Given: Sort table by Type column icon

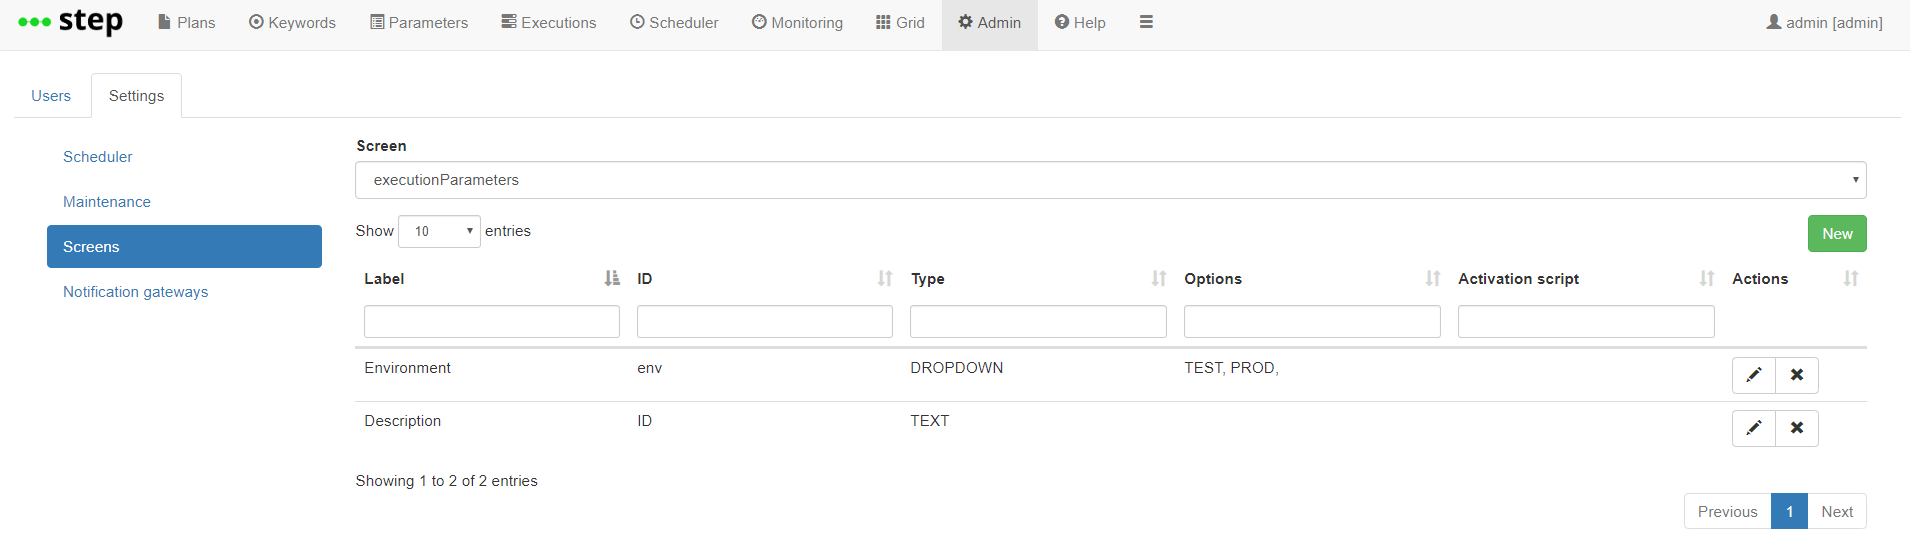Looking at the screenshot, I should pyautogui.click(x=1159, y=279).
